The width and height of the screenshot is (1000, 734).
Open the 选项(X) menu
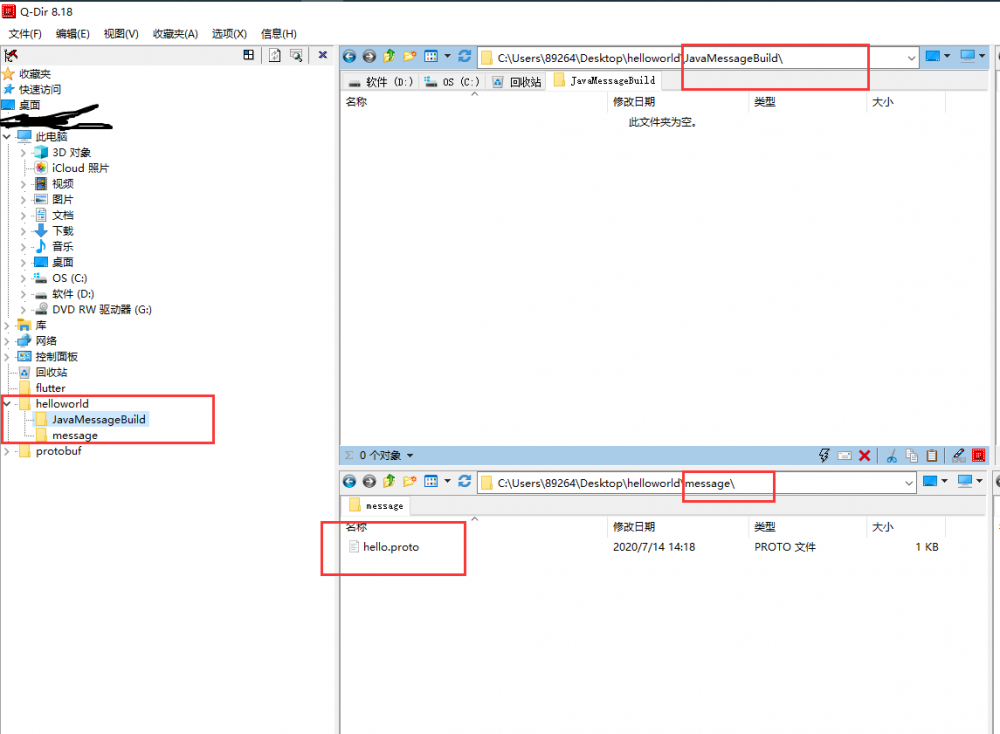230,34
